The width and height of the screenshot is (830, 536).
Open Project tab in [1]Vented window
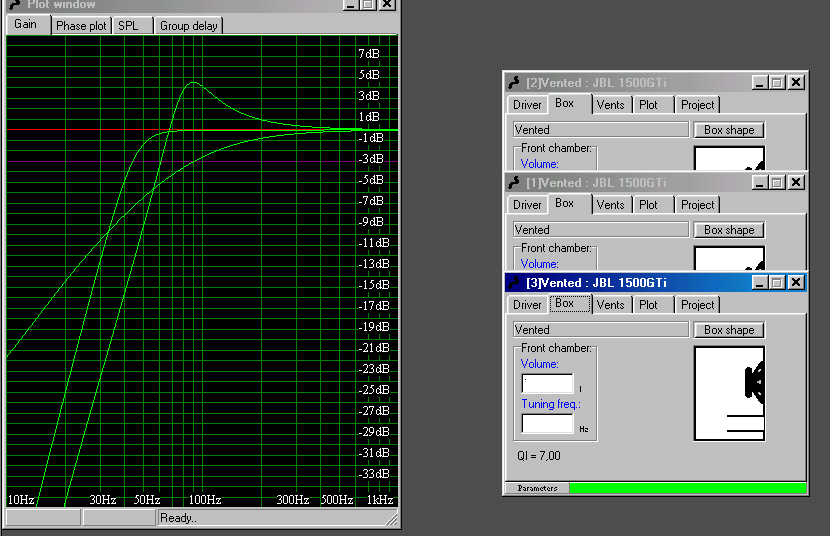point(697,205)
